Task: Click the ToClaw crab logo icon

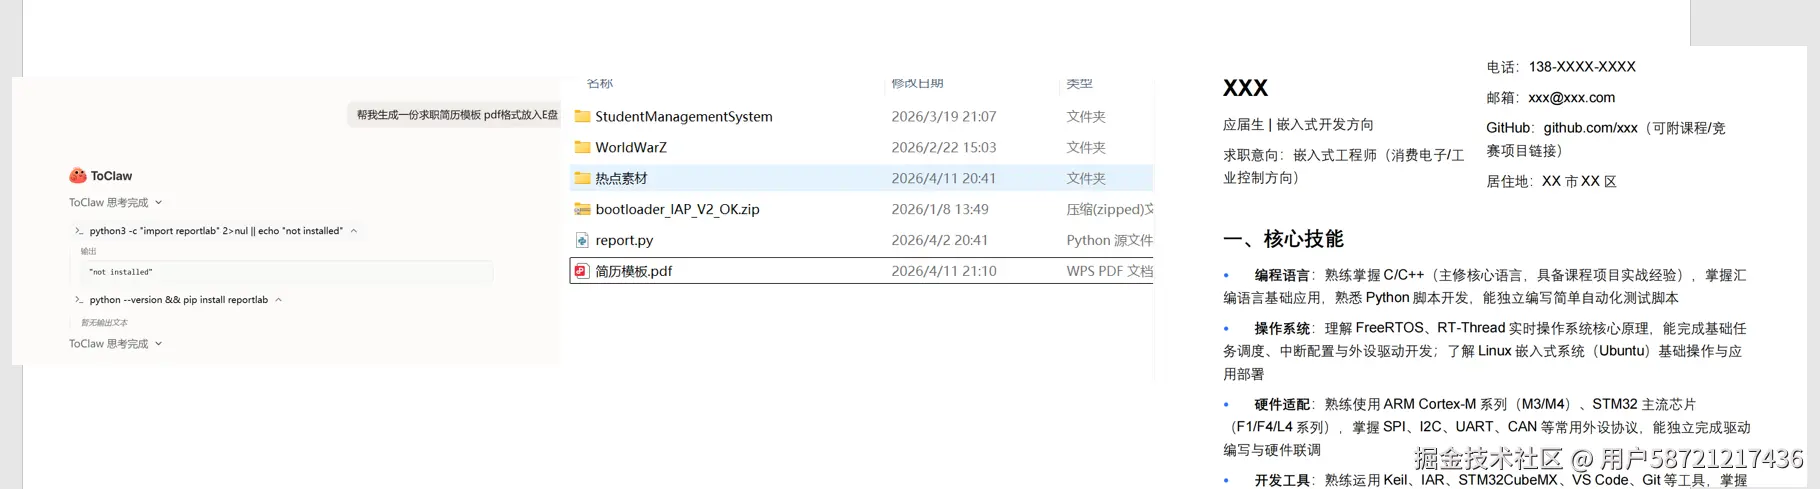Action: [x=78, y=176]
